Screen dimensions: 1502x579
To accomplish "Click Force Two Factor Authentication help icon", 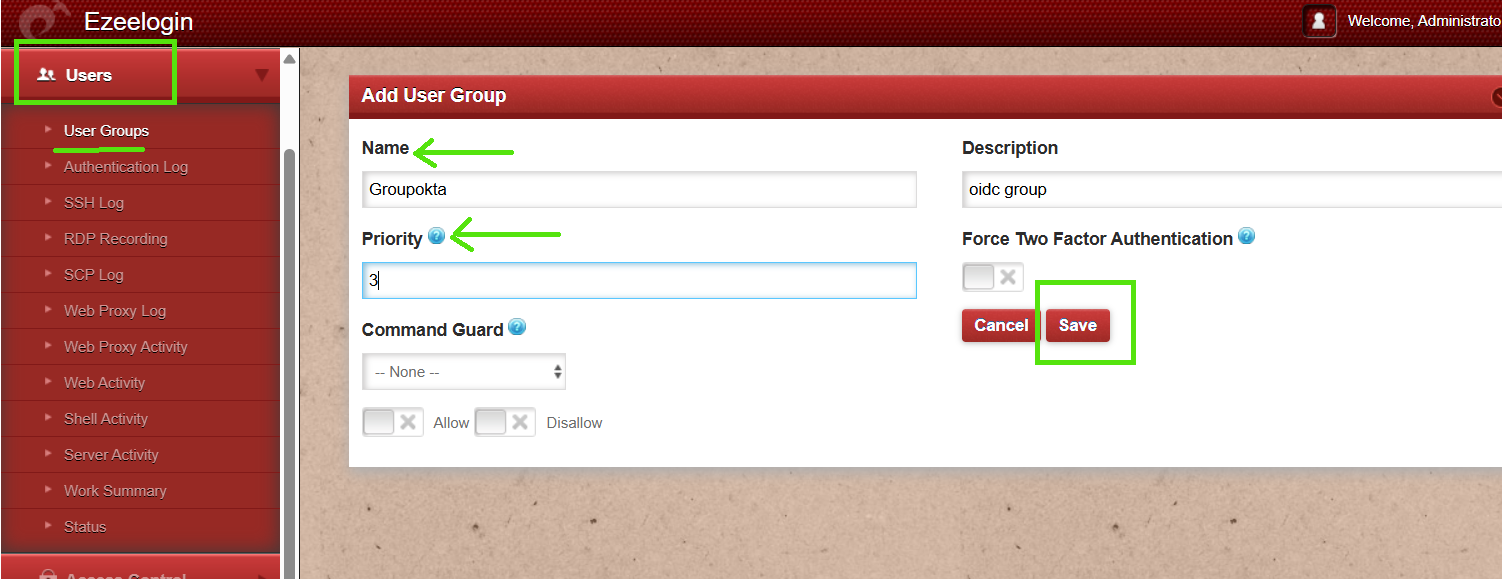I will tap(1246, 236).
